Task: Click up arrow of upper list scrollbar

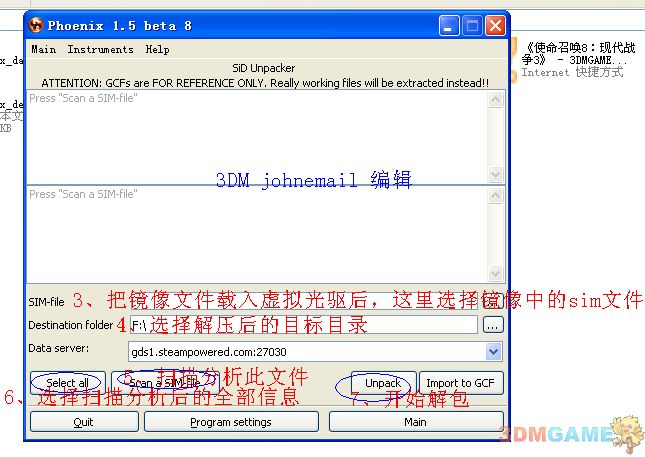Action: (x=495, y=100)
